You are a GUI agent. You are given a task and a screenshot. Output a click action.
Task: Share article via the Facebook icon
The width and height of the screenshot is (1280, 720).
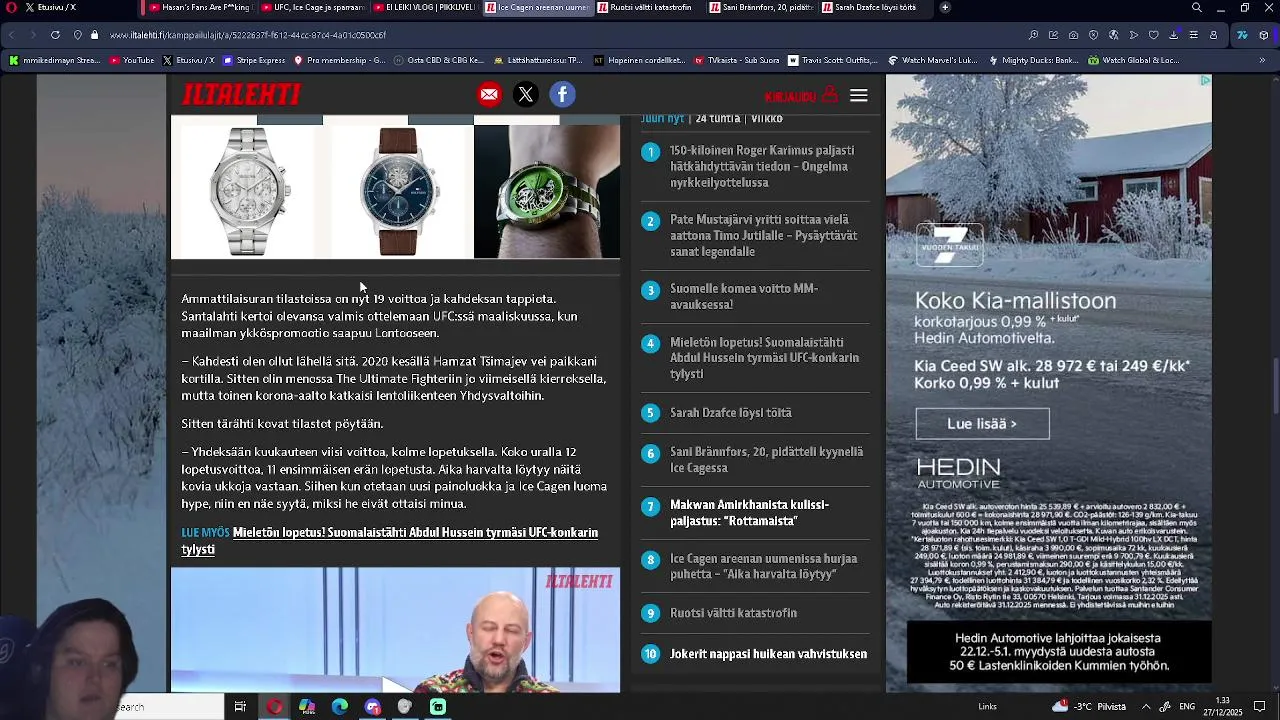(562, 95)
